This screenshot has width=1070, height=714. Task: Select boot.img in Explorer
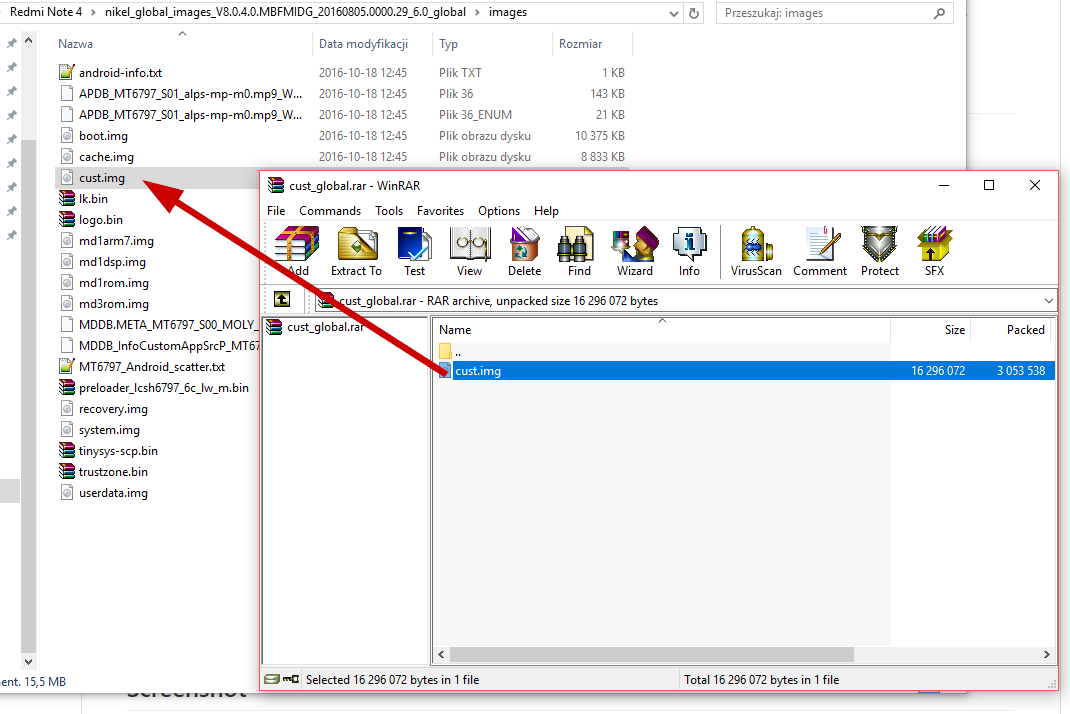pyautogui.click(x=103, y=136)
